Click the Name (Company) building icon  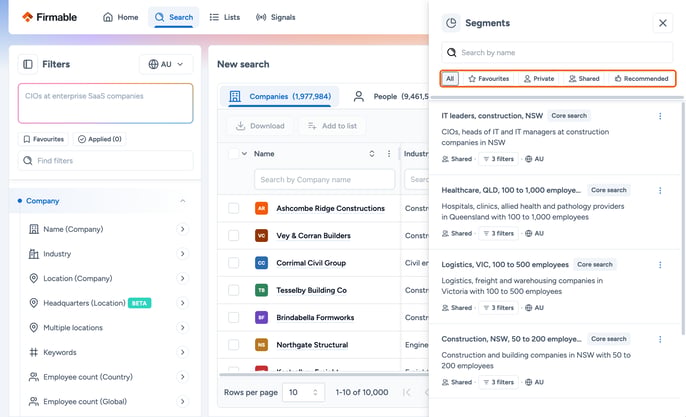coord(34,229)
